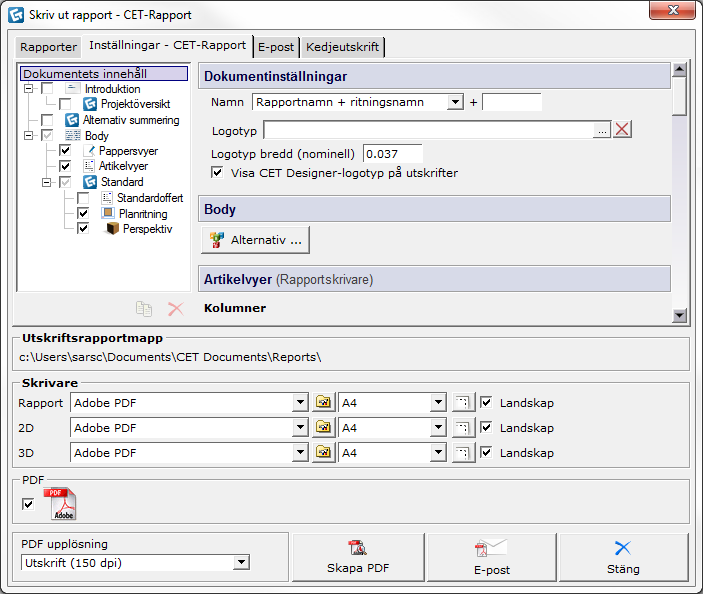Open page setup icon for 2D row
The image size is (703, 594).
462,428
